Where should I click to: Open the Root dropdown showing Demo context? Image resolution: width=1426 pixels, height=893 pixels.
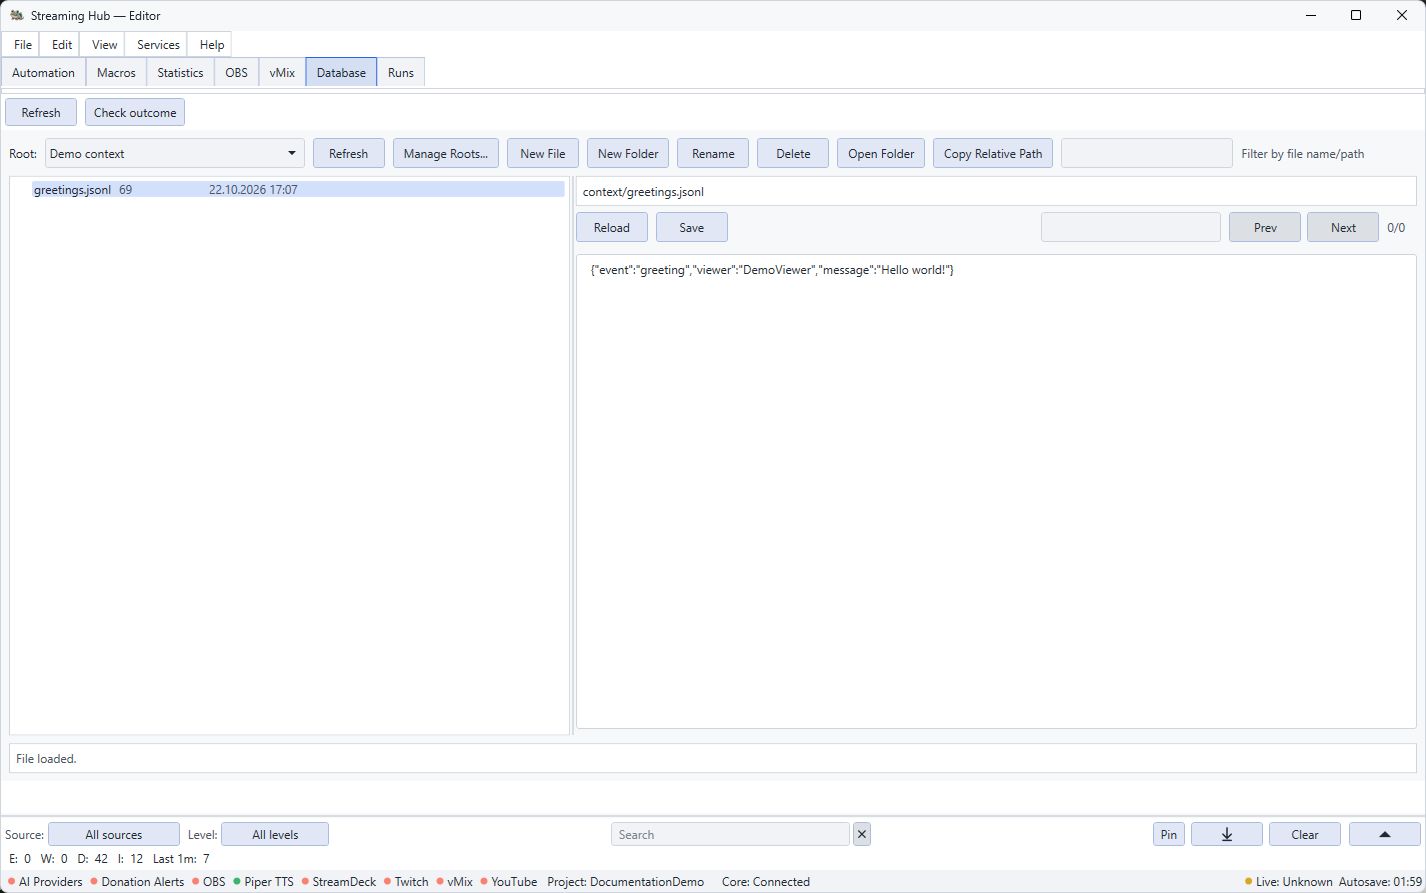coord(175,153)
